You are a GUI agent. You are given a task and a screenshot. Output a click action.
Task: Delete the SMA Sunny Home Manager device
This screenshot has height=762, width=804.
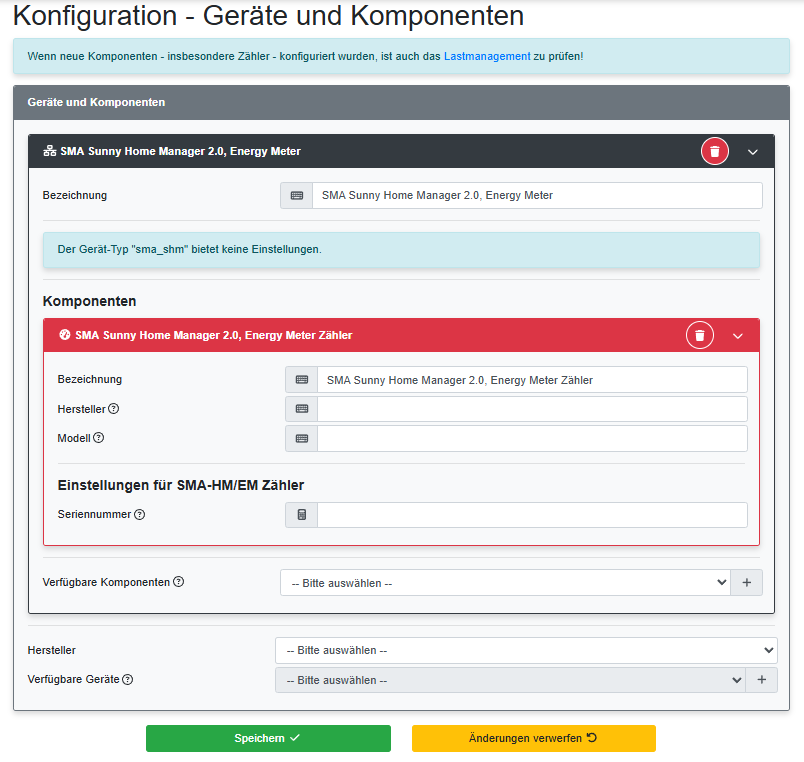click(715, 151)
